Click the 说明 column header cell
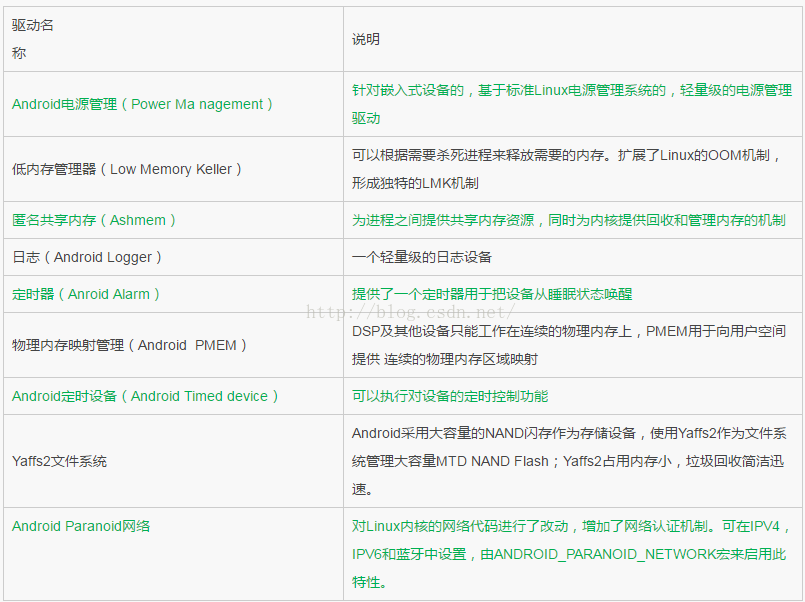The image size is (805, 602). tap(366, 39)
